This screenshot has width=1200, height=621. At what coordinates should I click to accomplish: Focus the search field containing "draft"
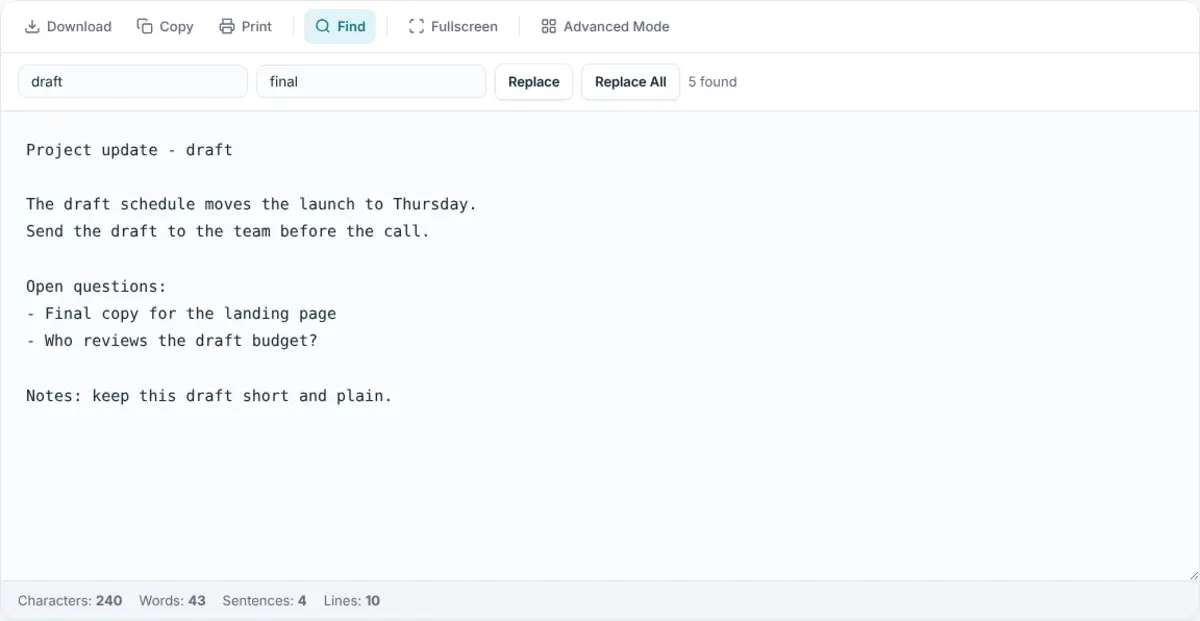[133, 82]
